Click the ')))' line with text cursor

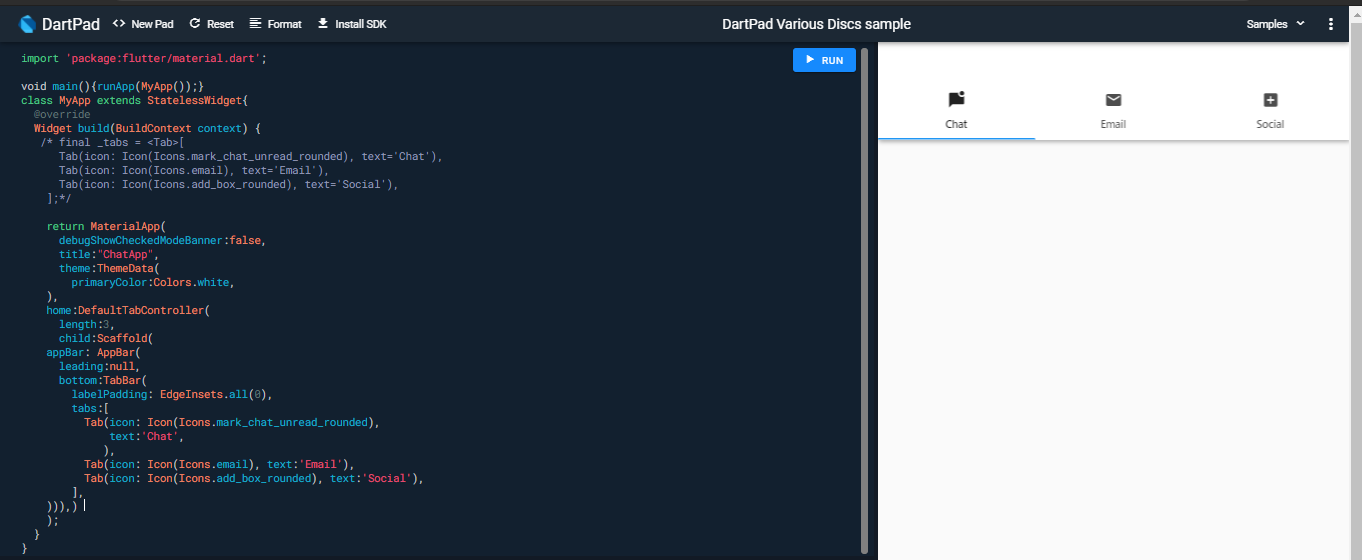click(x=62, y=507)
